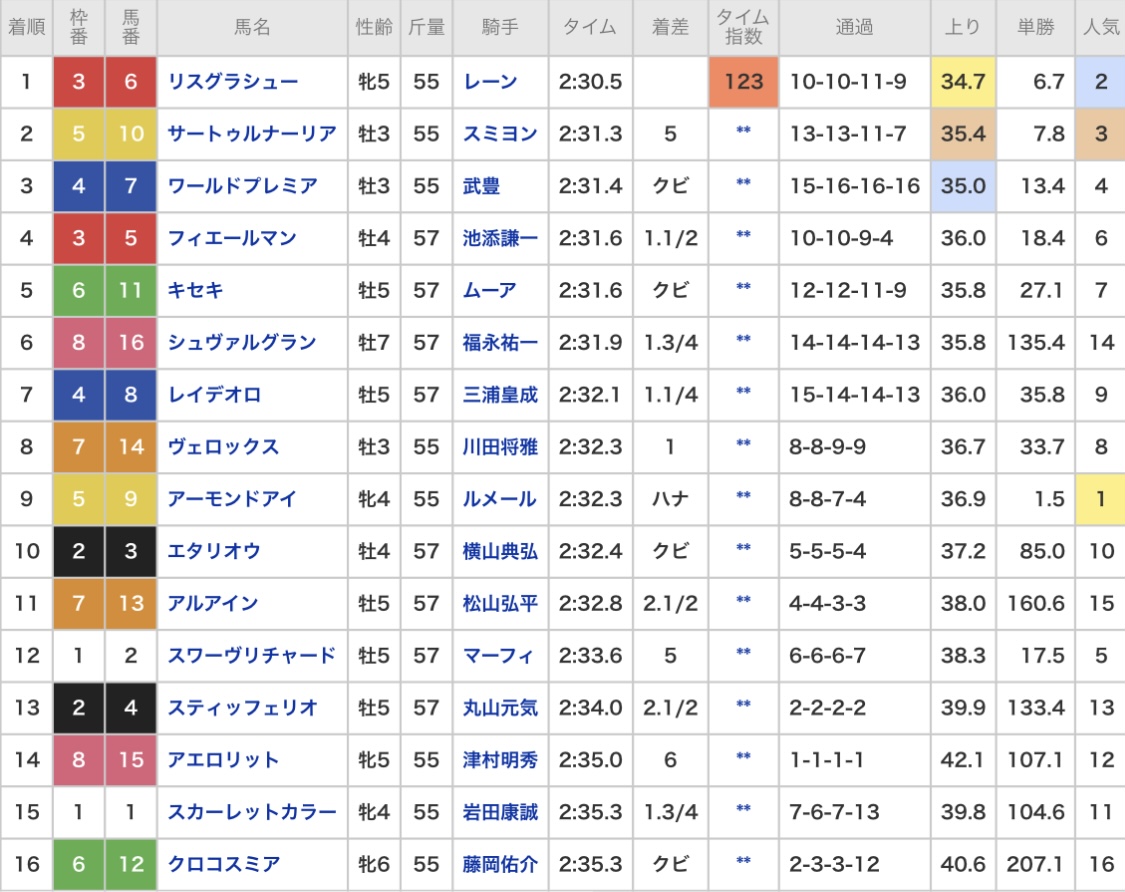Open horse link クロコスミア

pos(223,864)
